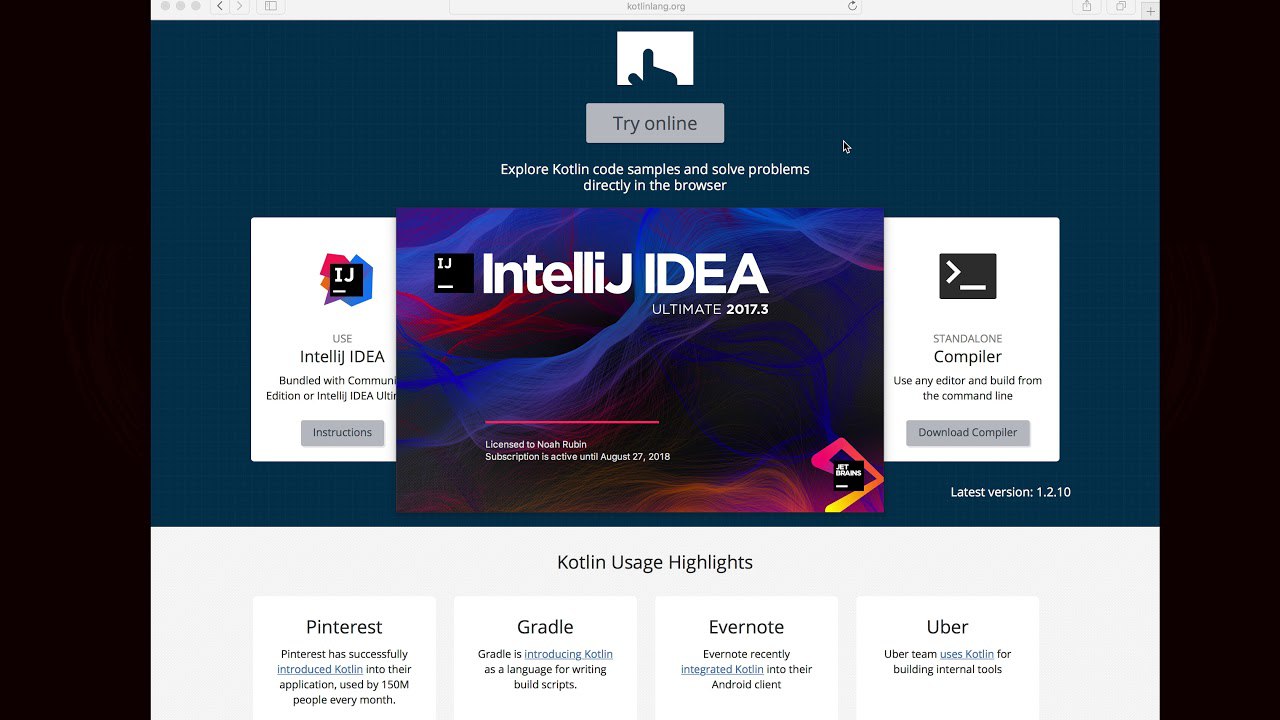
Task: Click the Download Compiler button
Action: 968,432
